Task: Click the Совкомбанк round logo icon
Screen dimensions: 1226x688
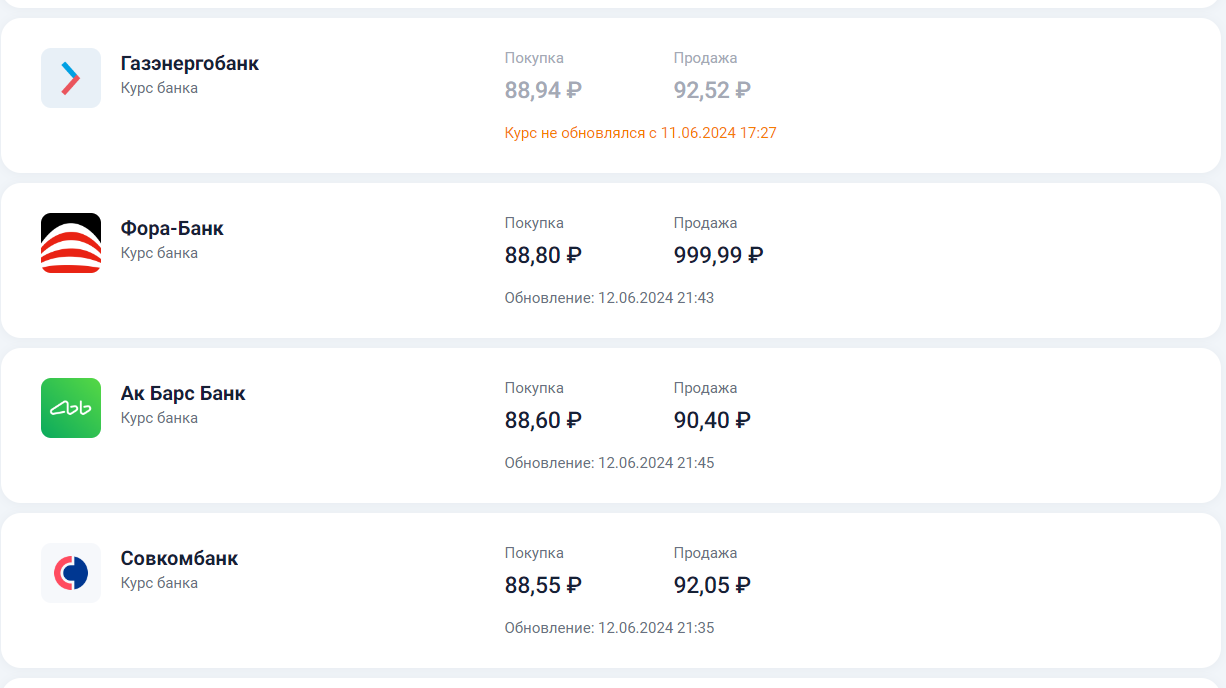Action: (x=71, y=573)
